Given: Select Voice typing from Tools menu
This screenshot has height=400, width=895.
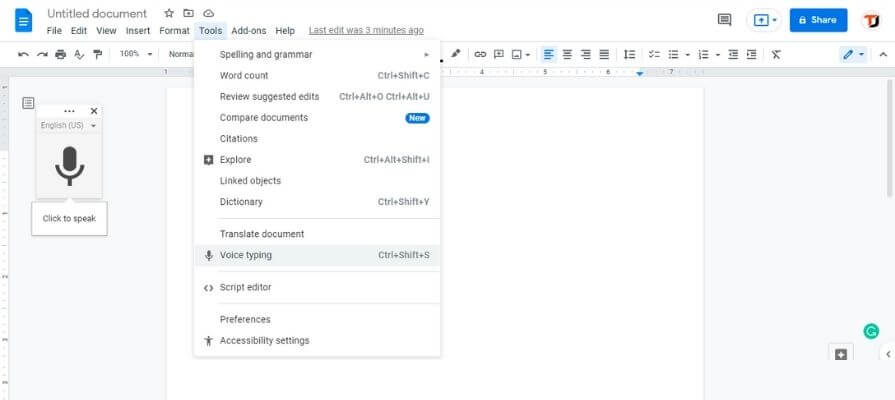Looking at the screenshot, I should click(245, 255).
